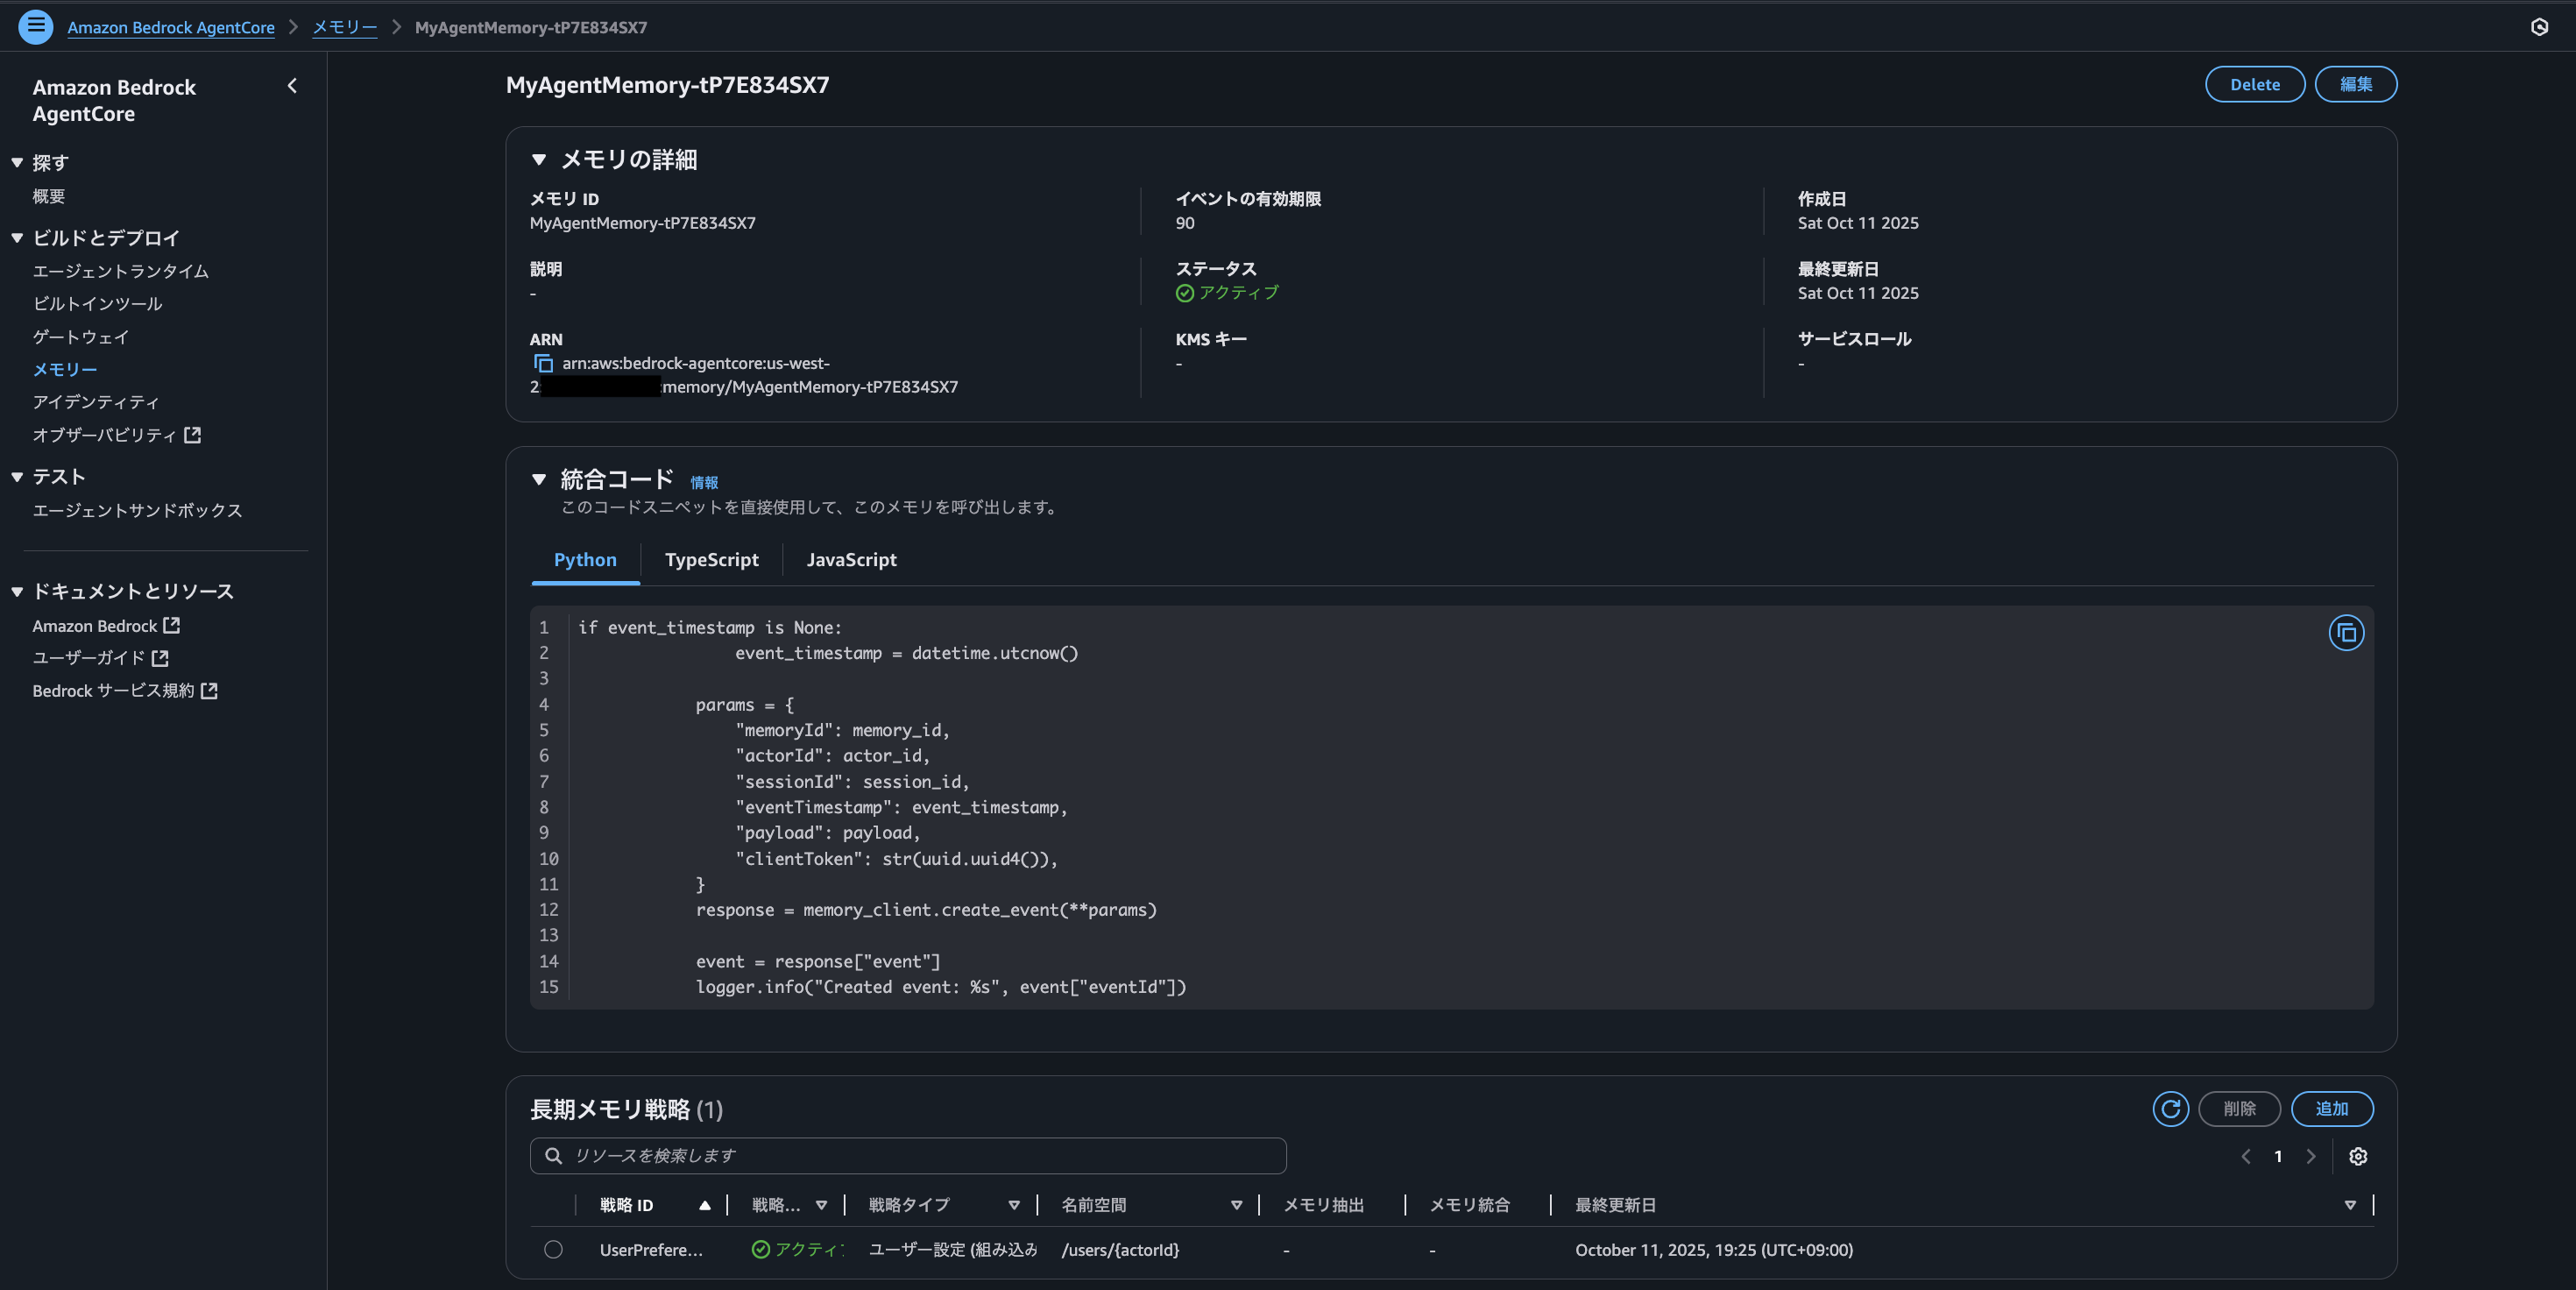This screenshot has width=2576, height=1290.
Task: Refresh the long-term memory strategies list
Action: [x=2170, y=1109]
